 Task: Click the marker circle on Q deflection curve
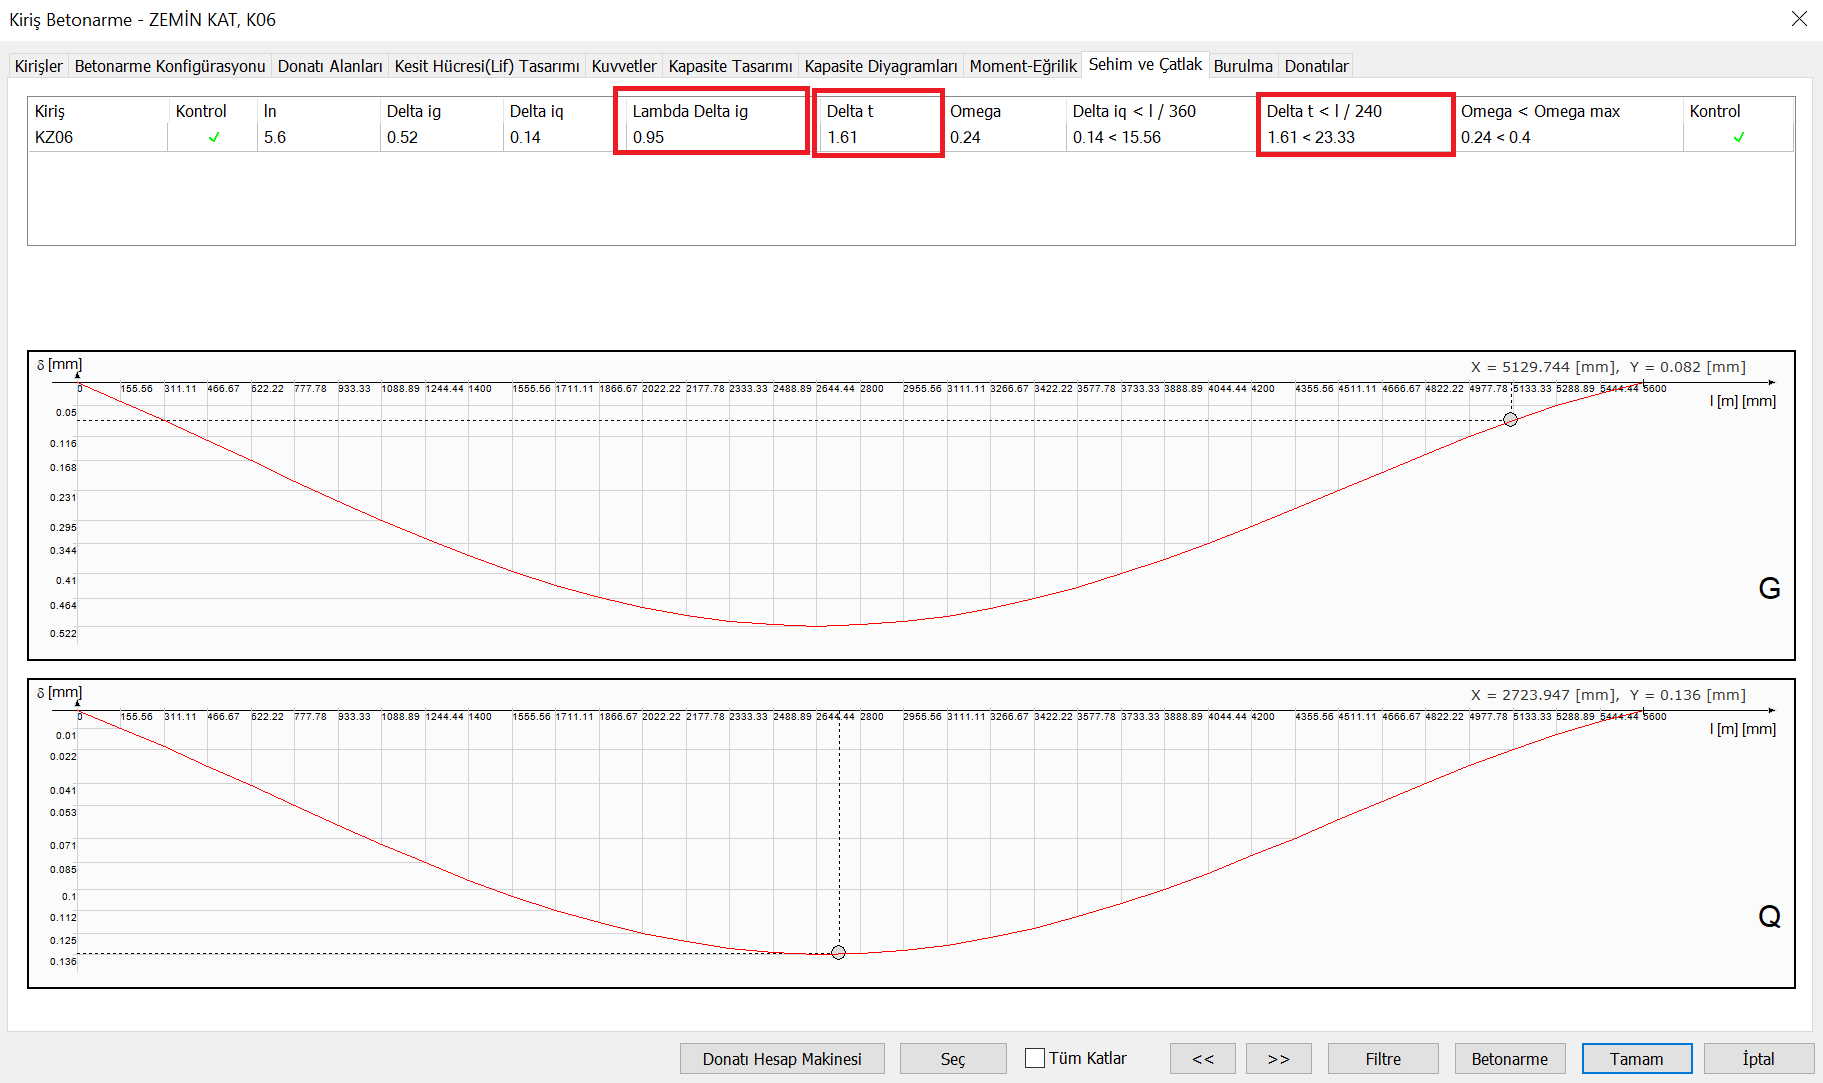[839, 953]
